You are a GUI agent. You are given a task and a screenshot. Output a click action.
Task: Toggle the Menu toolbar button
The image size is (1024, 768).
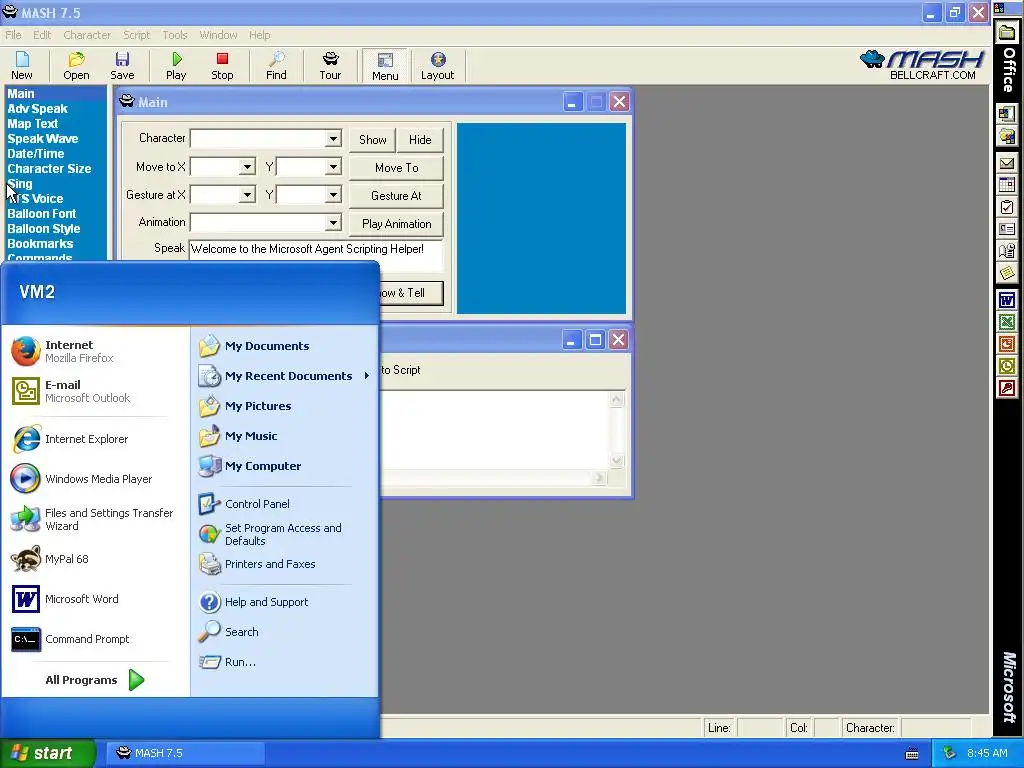click(x=385, y=66)
